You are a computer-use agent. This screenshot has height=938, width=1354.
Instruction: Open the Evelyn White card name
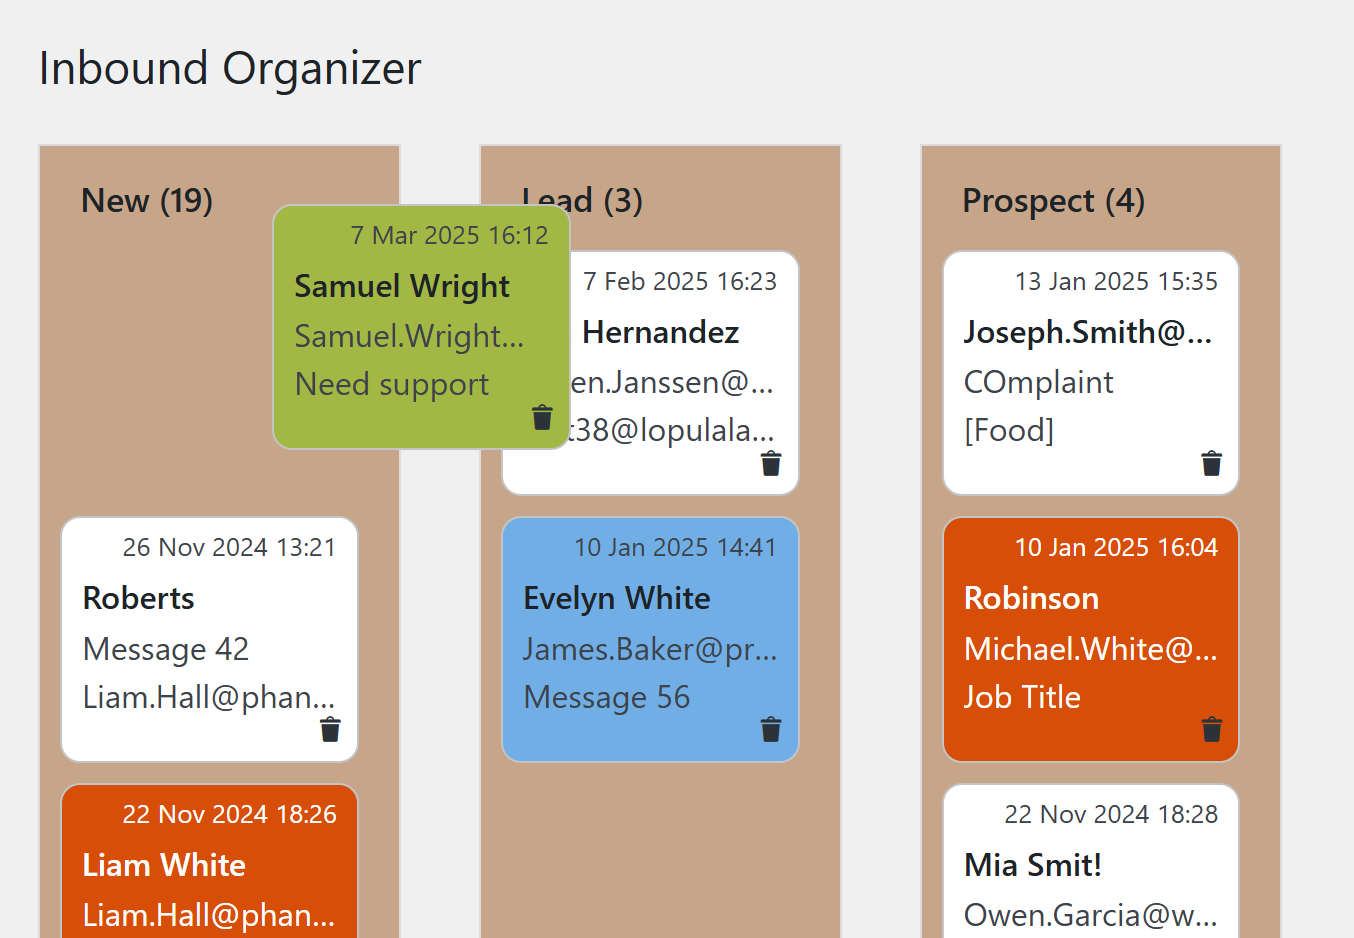click(617, 598)
